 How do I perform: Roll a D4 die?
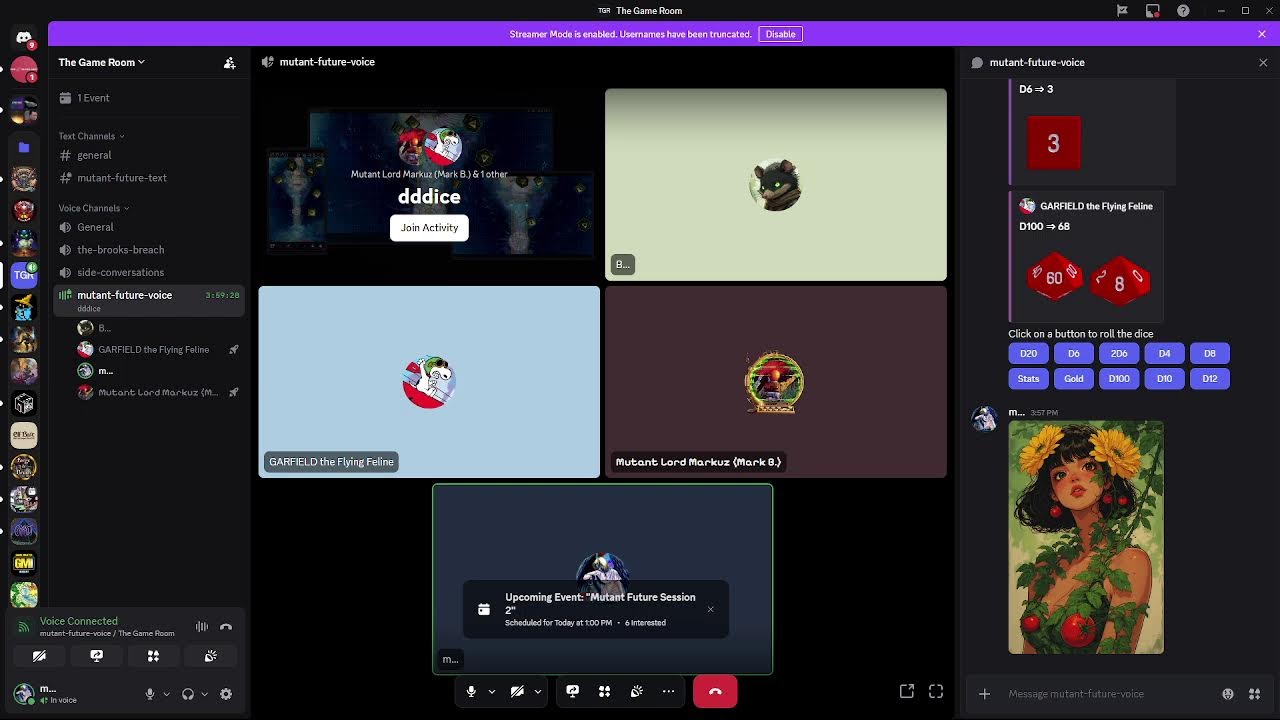click(1164, 353)
